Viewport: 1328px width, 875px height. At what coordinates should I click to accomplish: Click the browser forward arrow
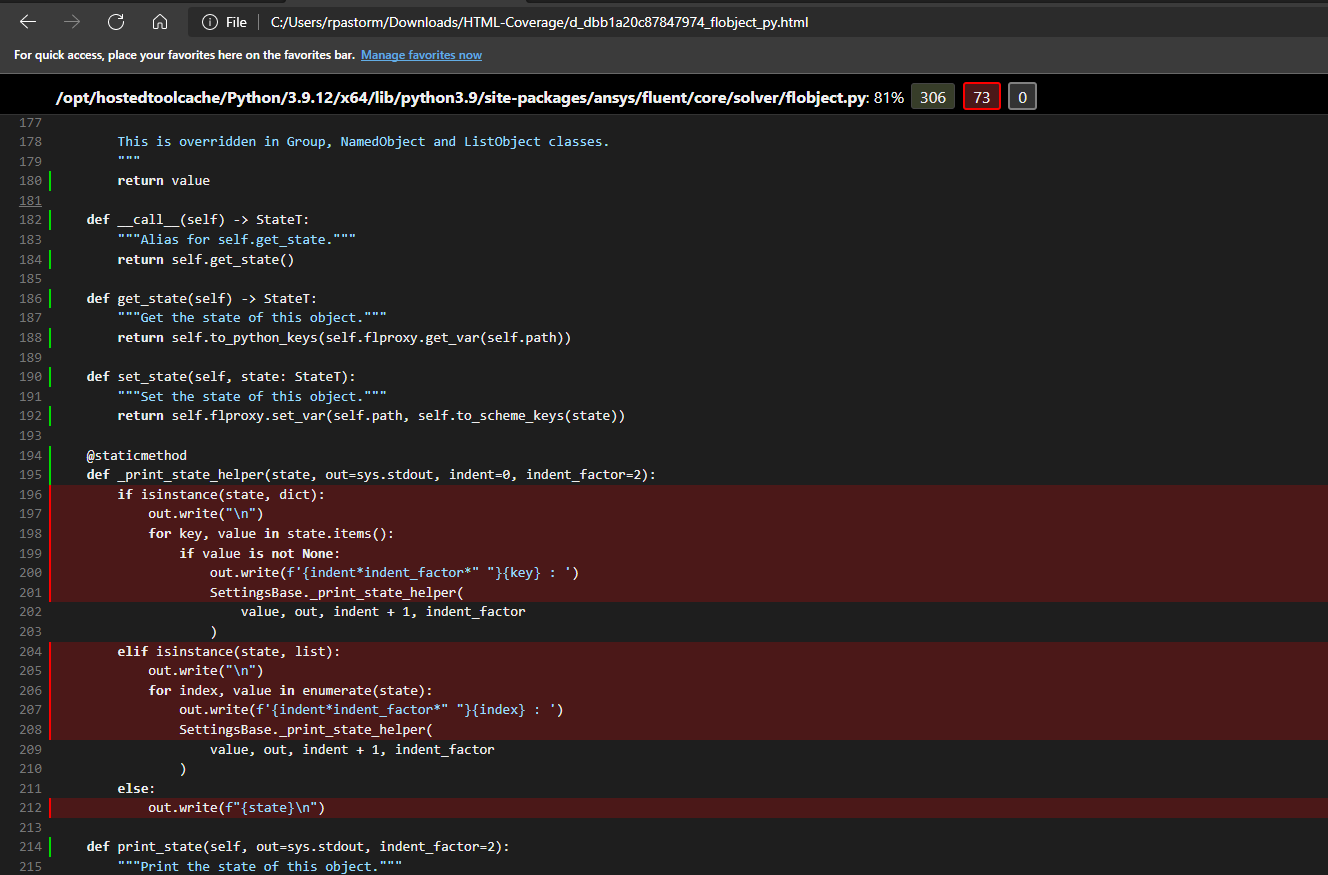72,22
